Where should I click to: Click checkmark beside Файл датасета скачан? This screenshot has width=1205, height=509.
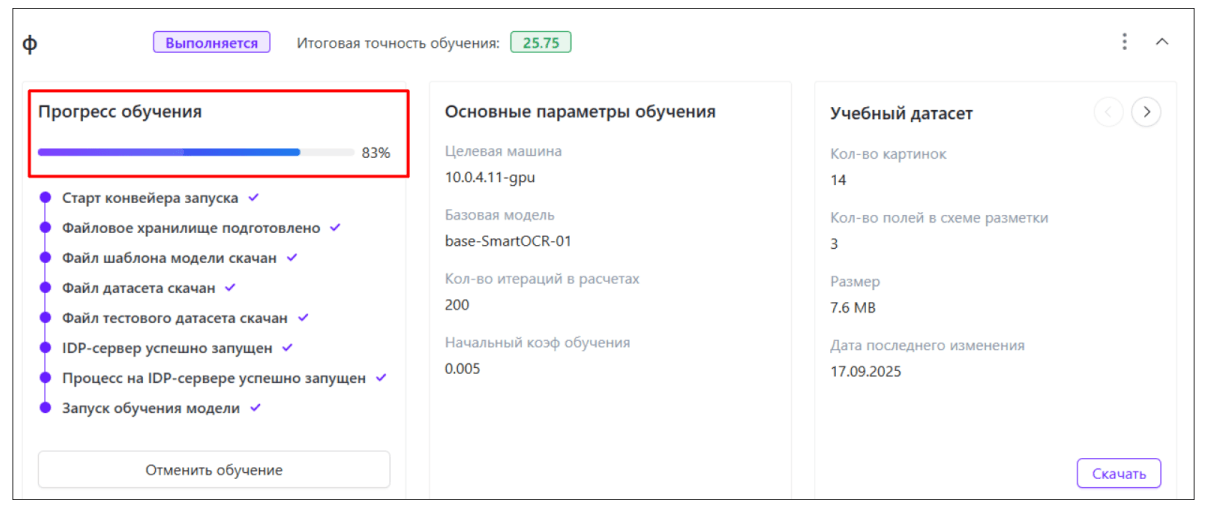[x=230, y=288]
